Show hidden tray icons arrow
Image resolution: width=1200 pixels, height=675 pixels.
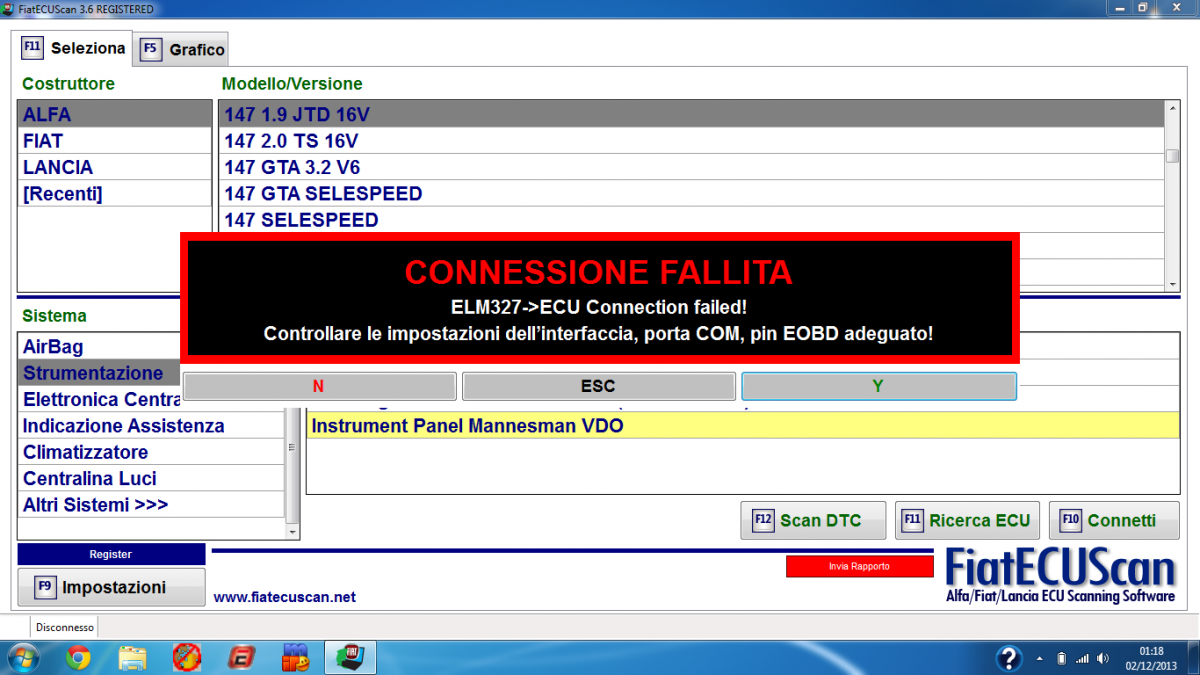1040,658
